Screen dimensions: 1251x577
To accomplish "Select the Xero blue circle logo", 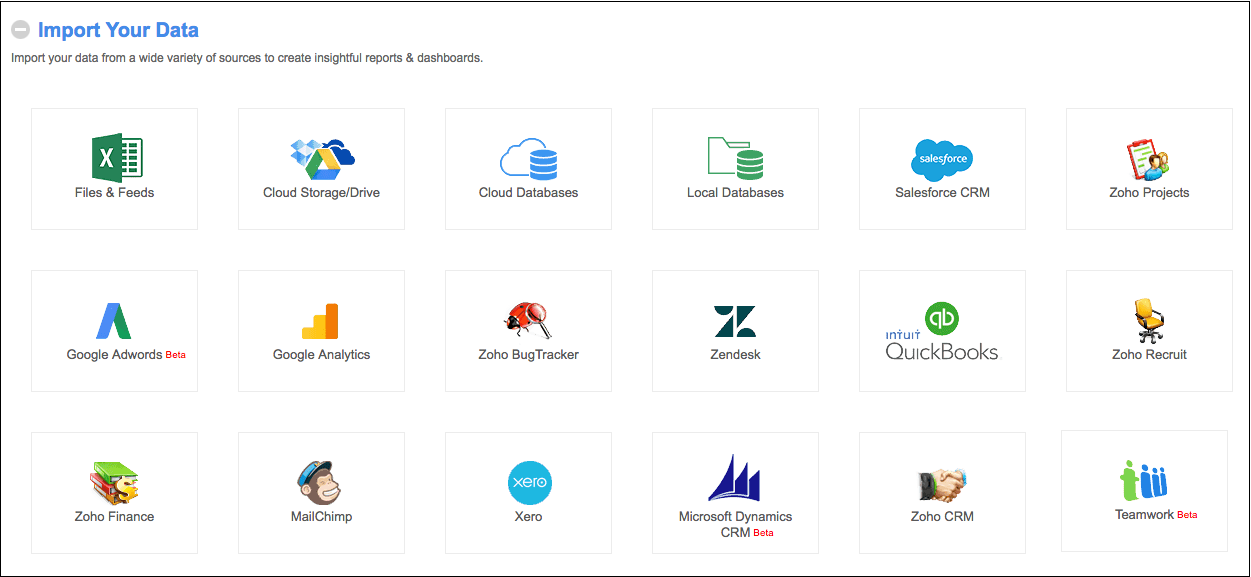I will (x=529, y=483).
